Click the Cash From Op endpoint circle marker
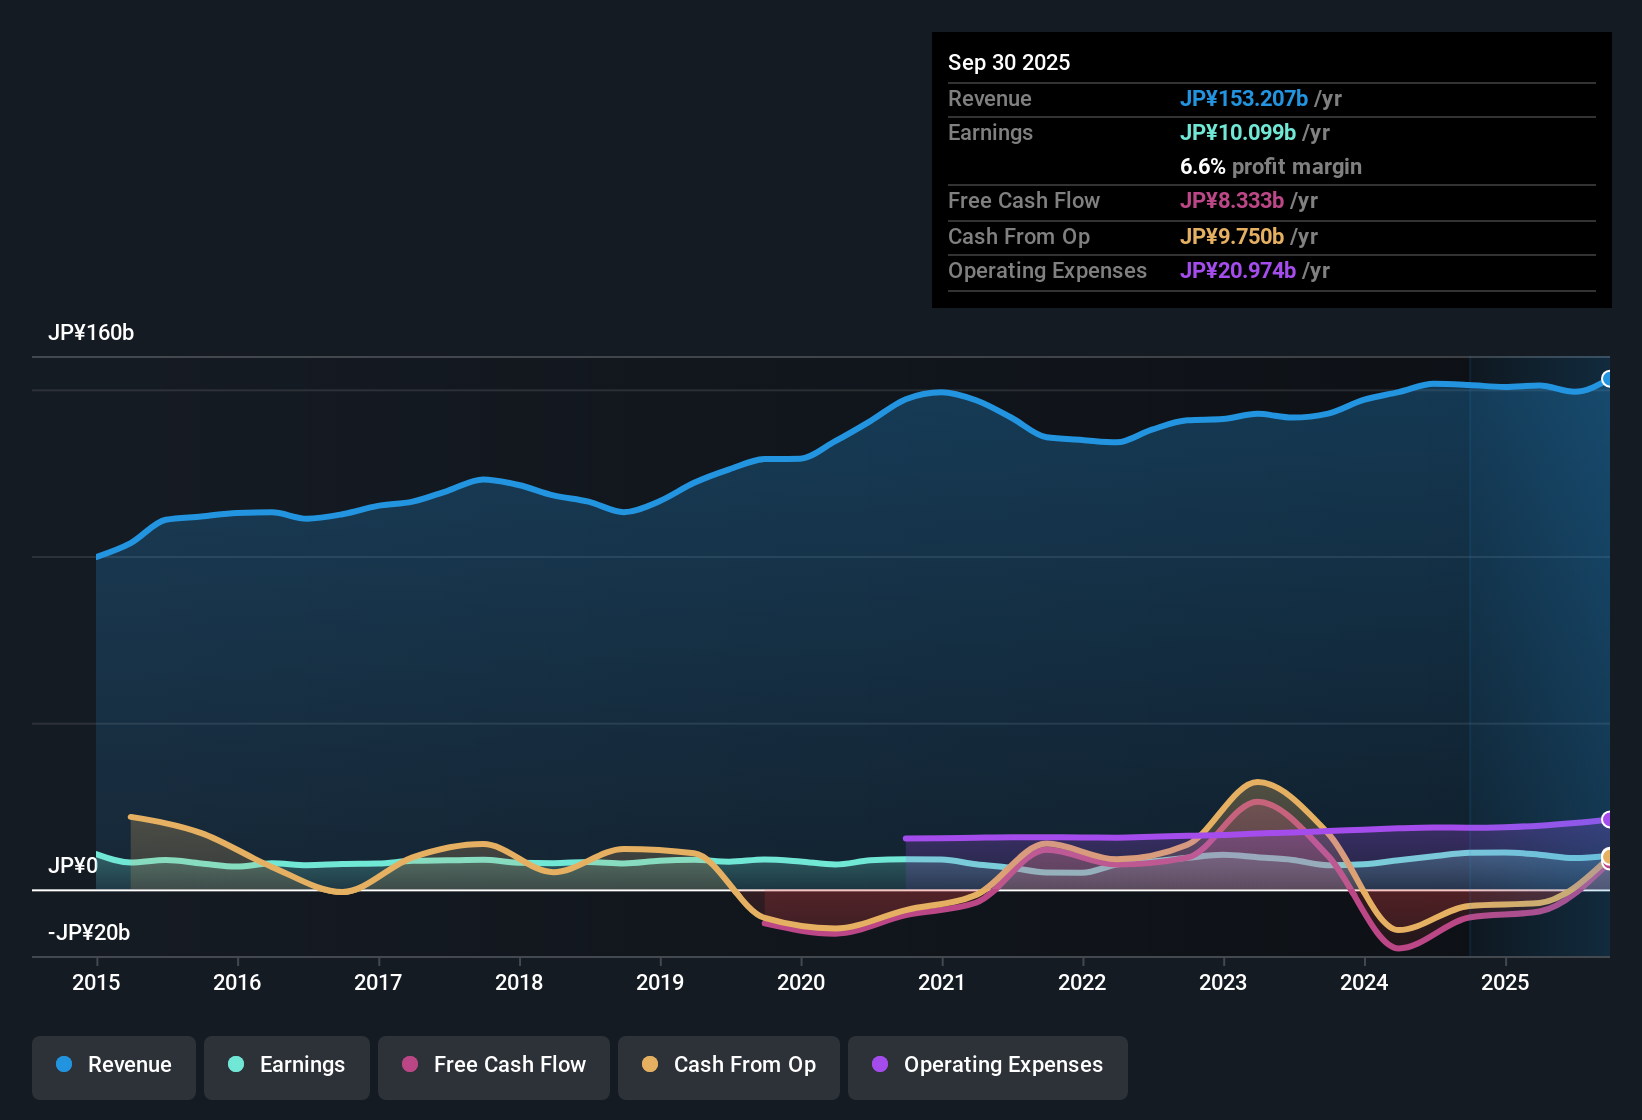 tap(1608, 858)
